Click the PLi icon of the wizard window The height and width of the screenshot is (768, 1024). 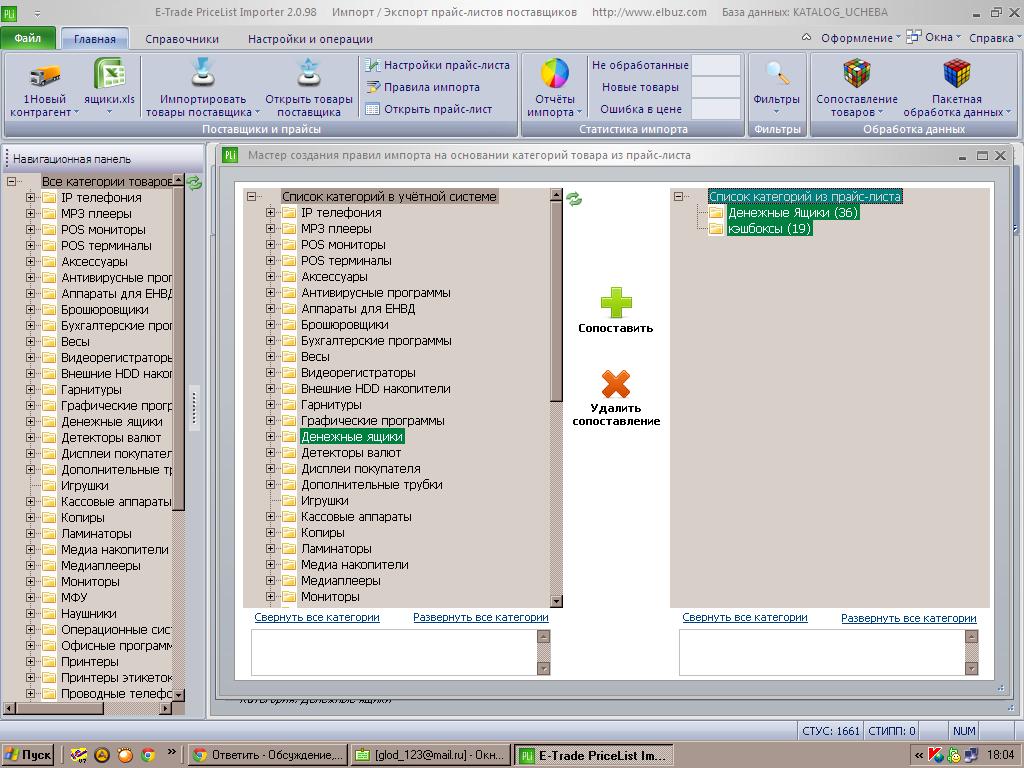click(x=230, y=155)
